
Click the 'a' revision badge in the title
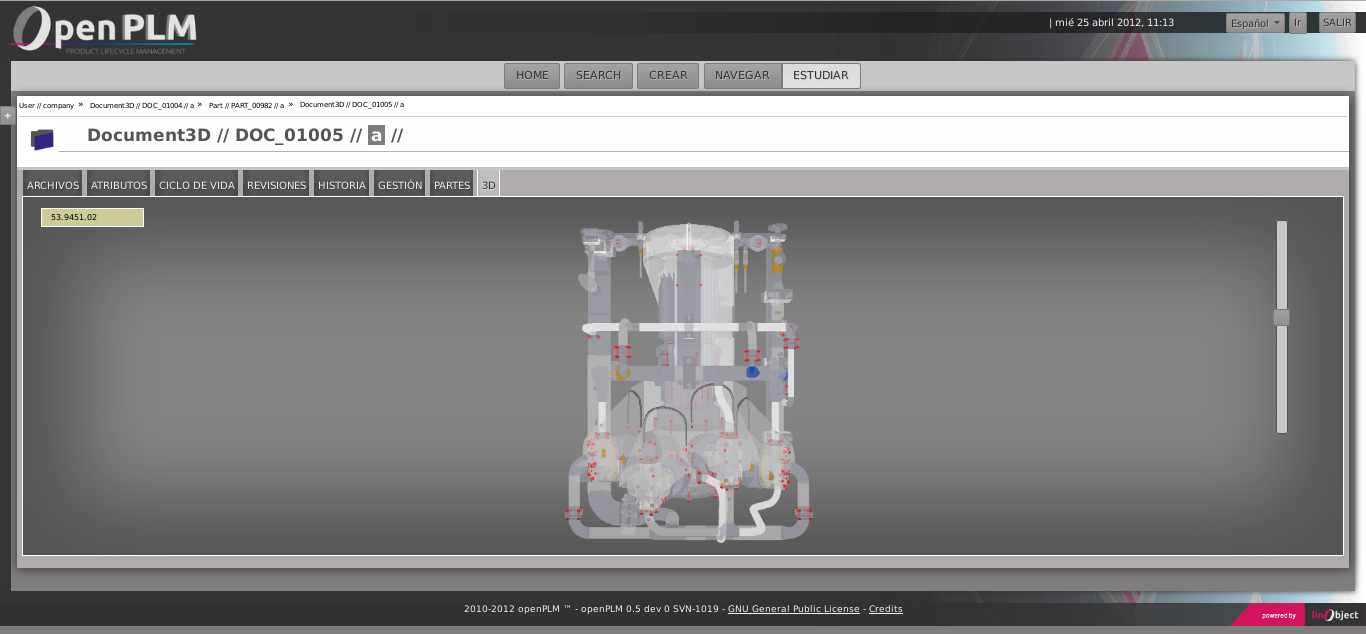coord(375,135)
